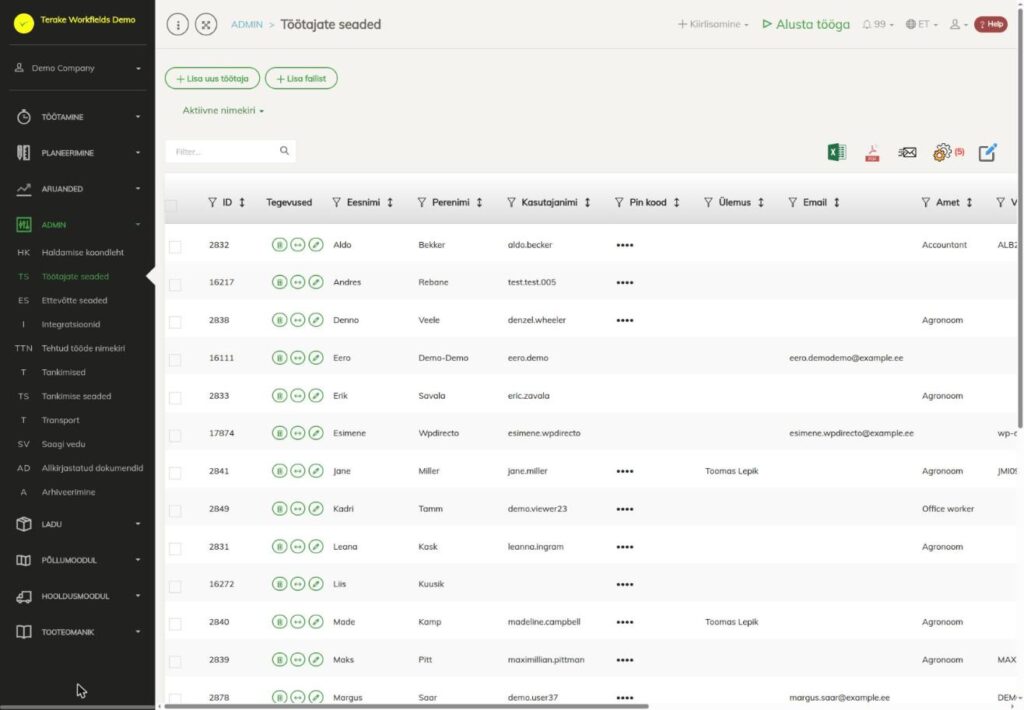Click the Lisa uus töötaja button
The width and height of the screenshot is (1024, 710).
(x=212, y=78)
